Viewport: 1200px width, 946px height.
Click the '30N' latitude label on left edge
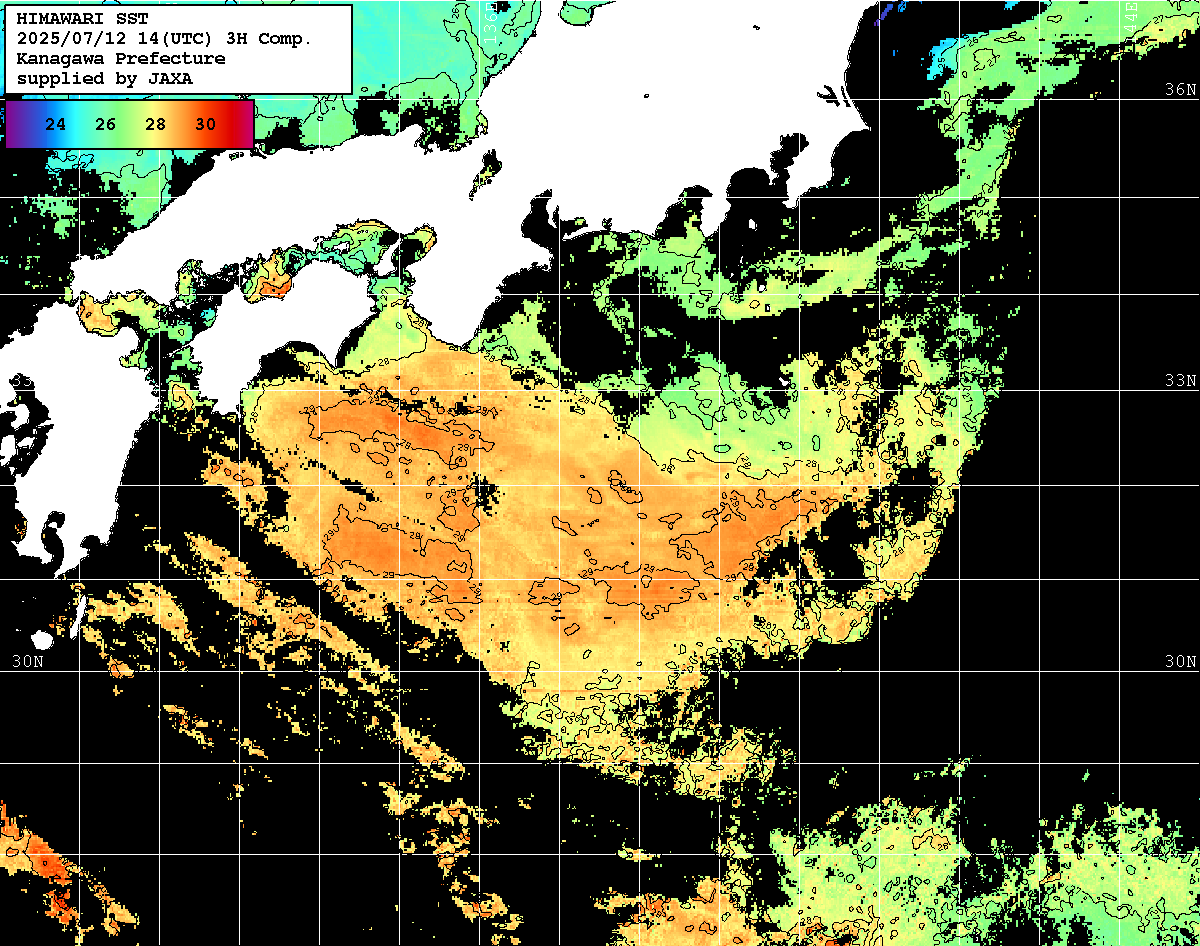pyautogui.click(x=28, y=661)
